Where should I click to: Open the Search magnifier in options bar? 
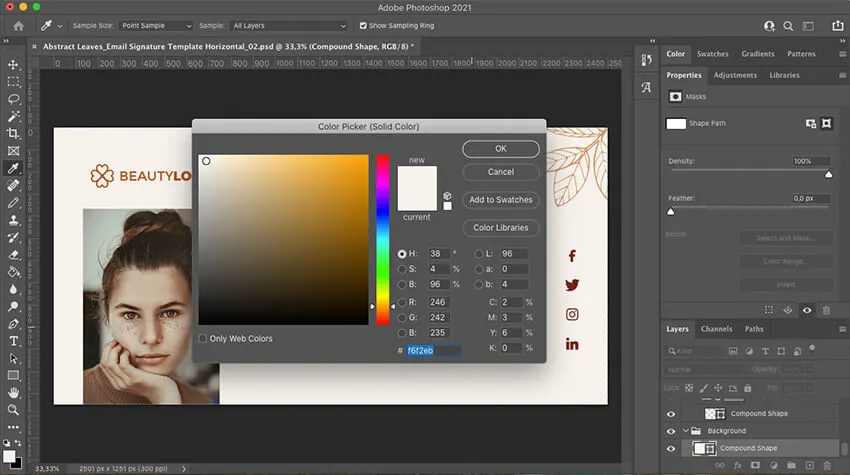[x=788, y=26]
